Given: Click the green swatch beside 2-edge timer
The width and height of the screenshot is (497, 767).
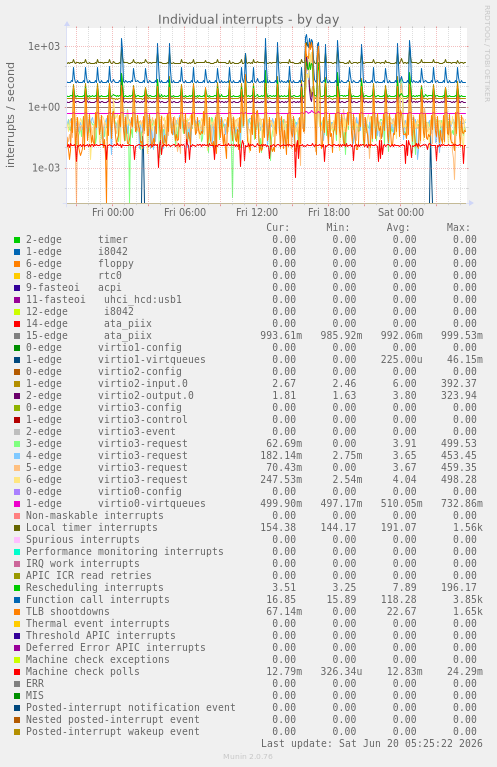Looking at the screenshot, I should 17,240.
